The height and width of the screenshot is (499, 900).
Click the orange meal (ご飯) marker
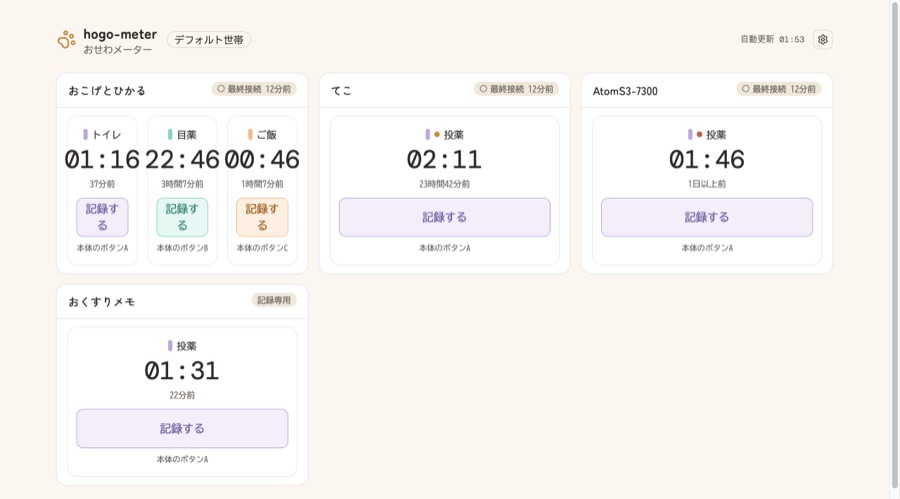[250, 134]
